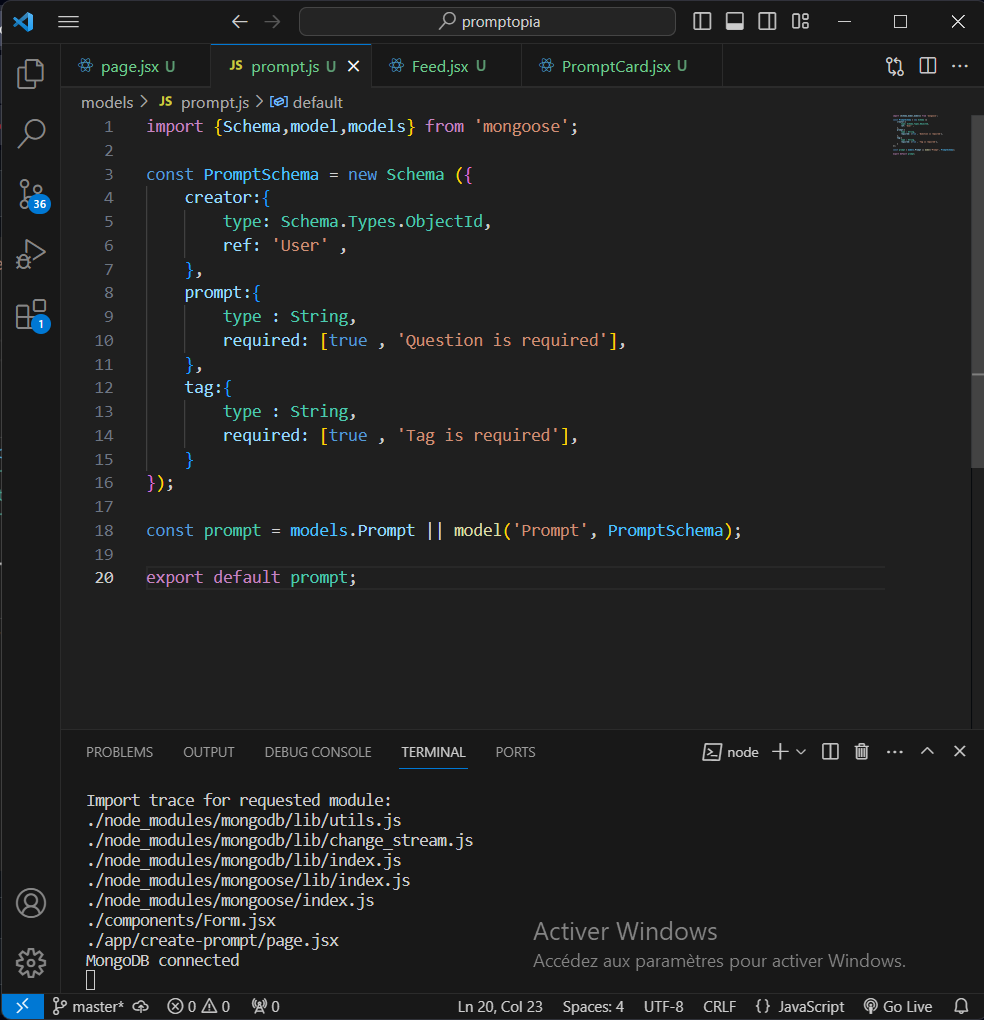Maximize the terminal panel with the chevron

tap(926, 751)
